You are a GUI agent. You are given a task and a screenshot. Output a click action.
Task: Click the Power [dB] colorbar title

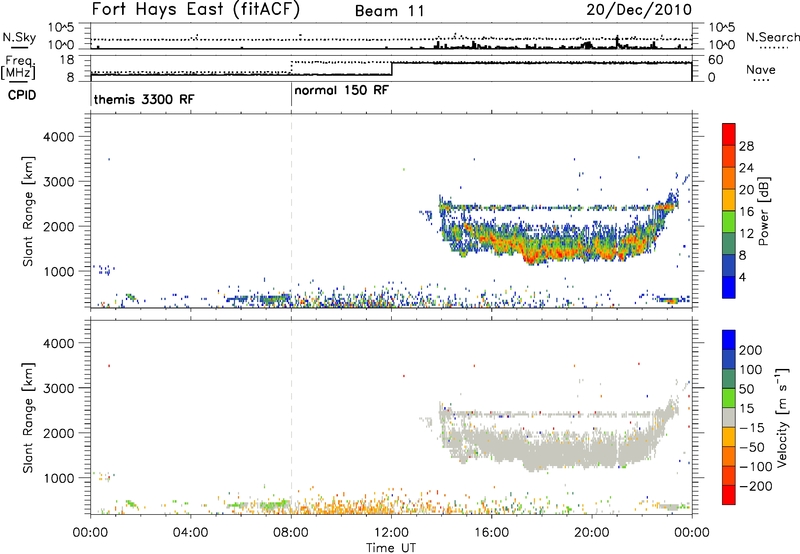tap(764, 211)
